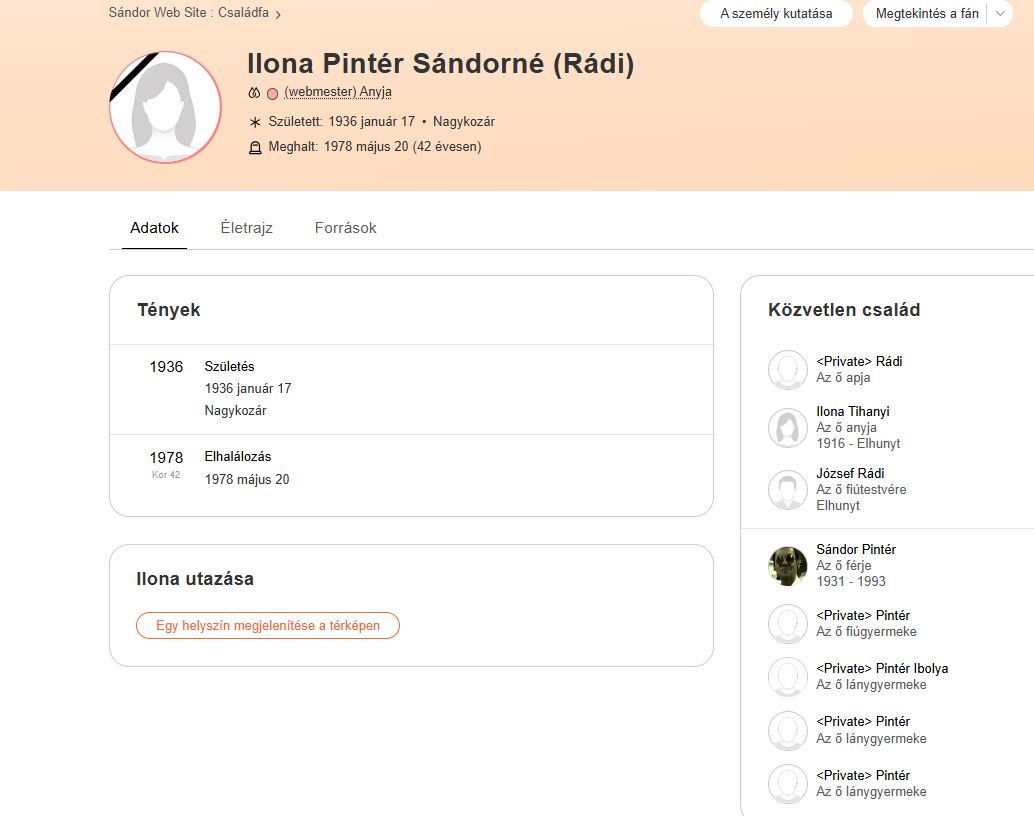The width and height of the screenshot is (1034, 816).
Task: Click the A személy kutatása button
Action: [x=776, y=14]
